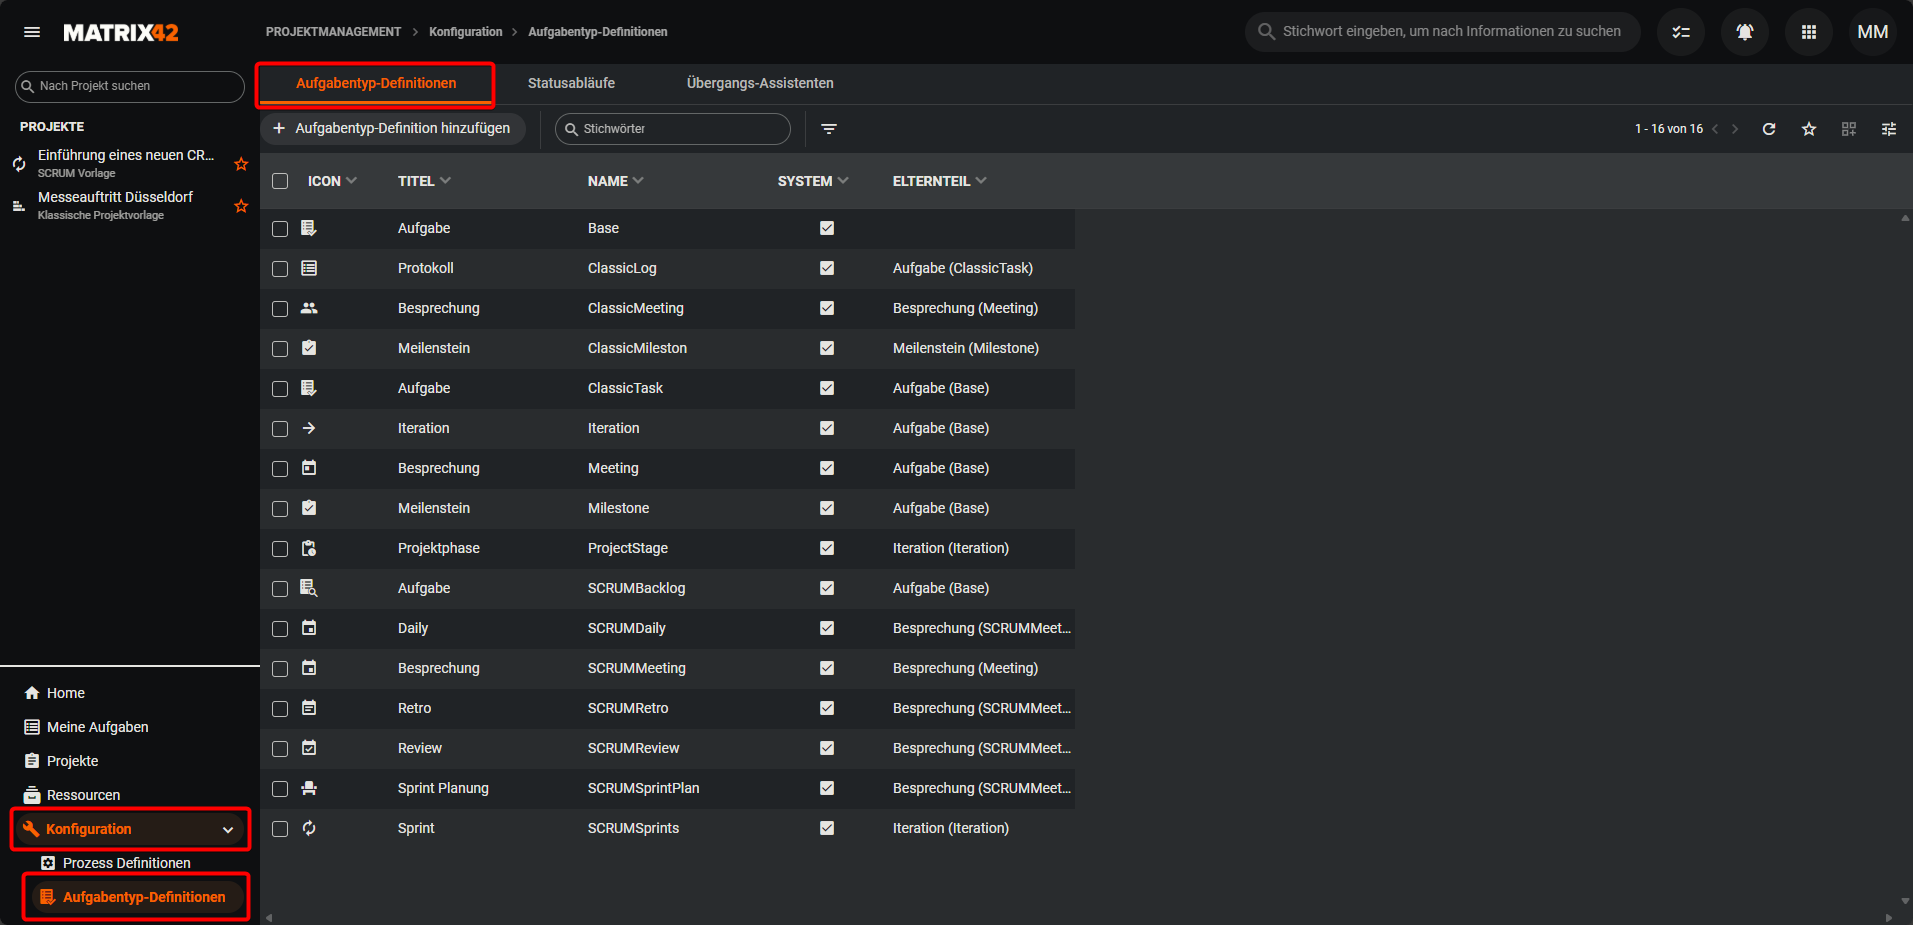Open the Übergangs-Assistenten tab
The height and width of the screenshot is (925, 1913).
pyautogui.click(x=759, y=83)
